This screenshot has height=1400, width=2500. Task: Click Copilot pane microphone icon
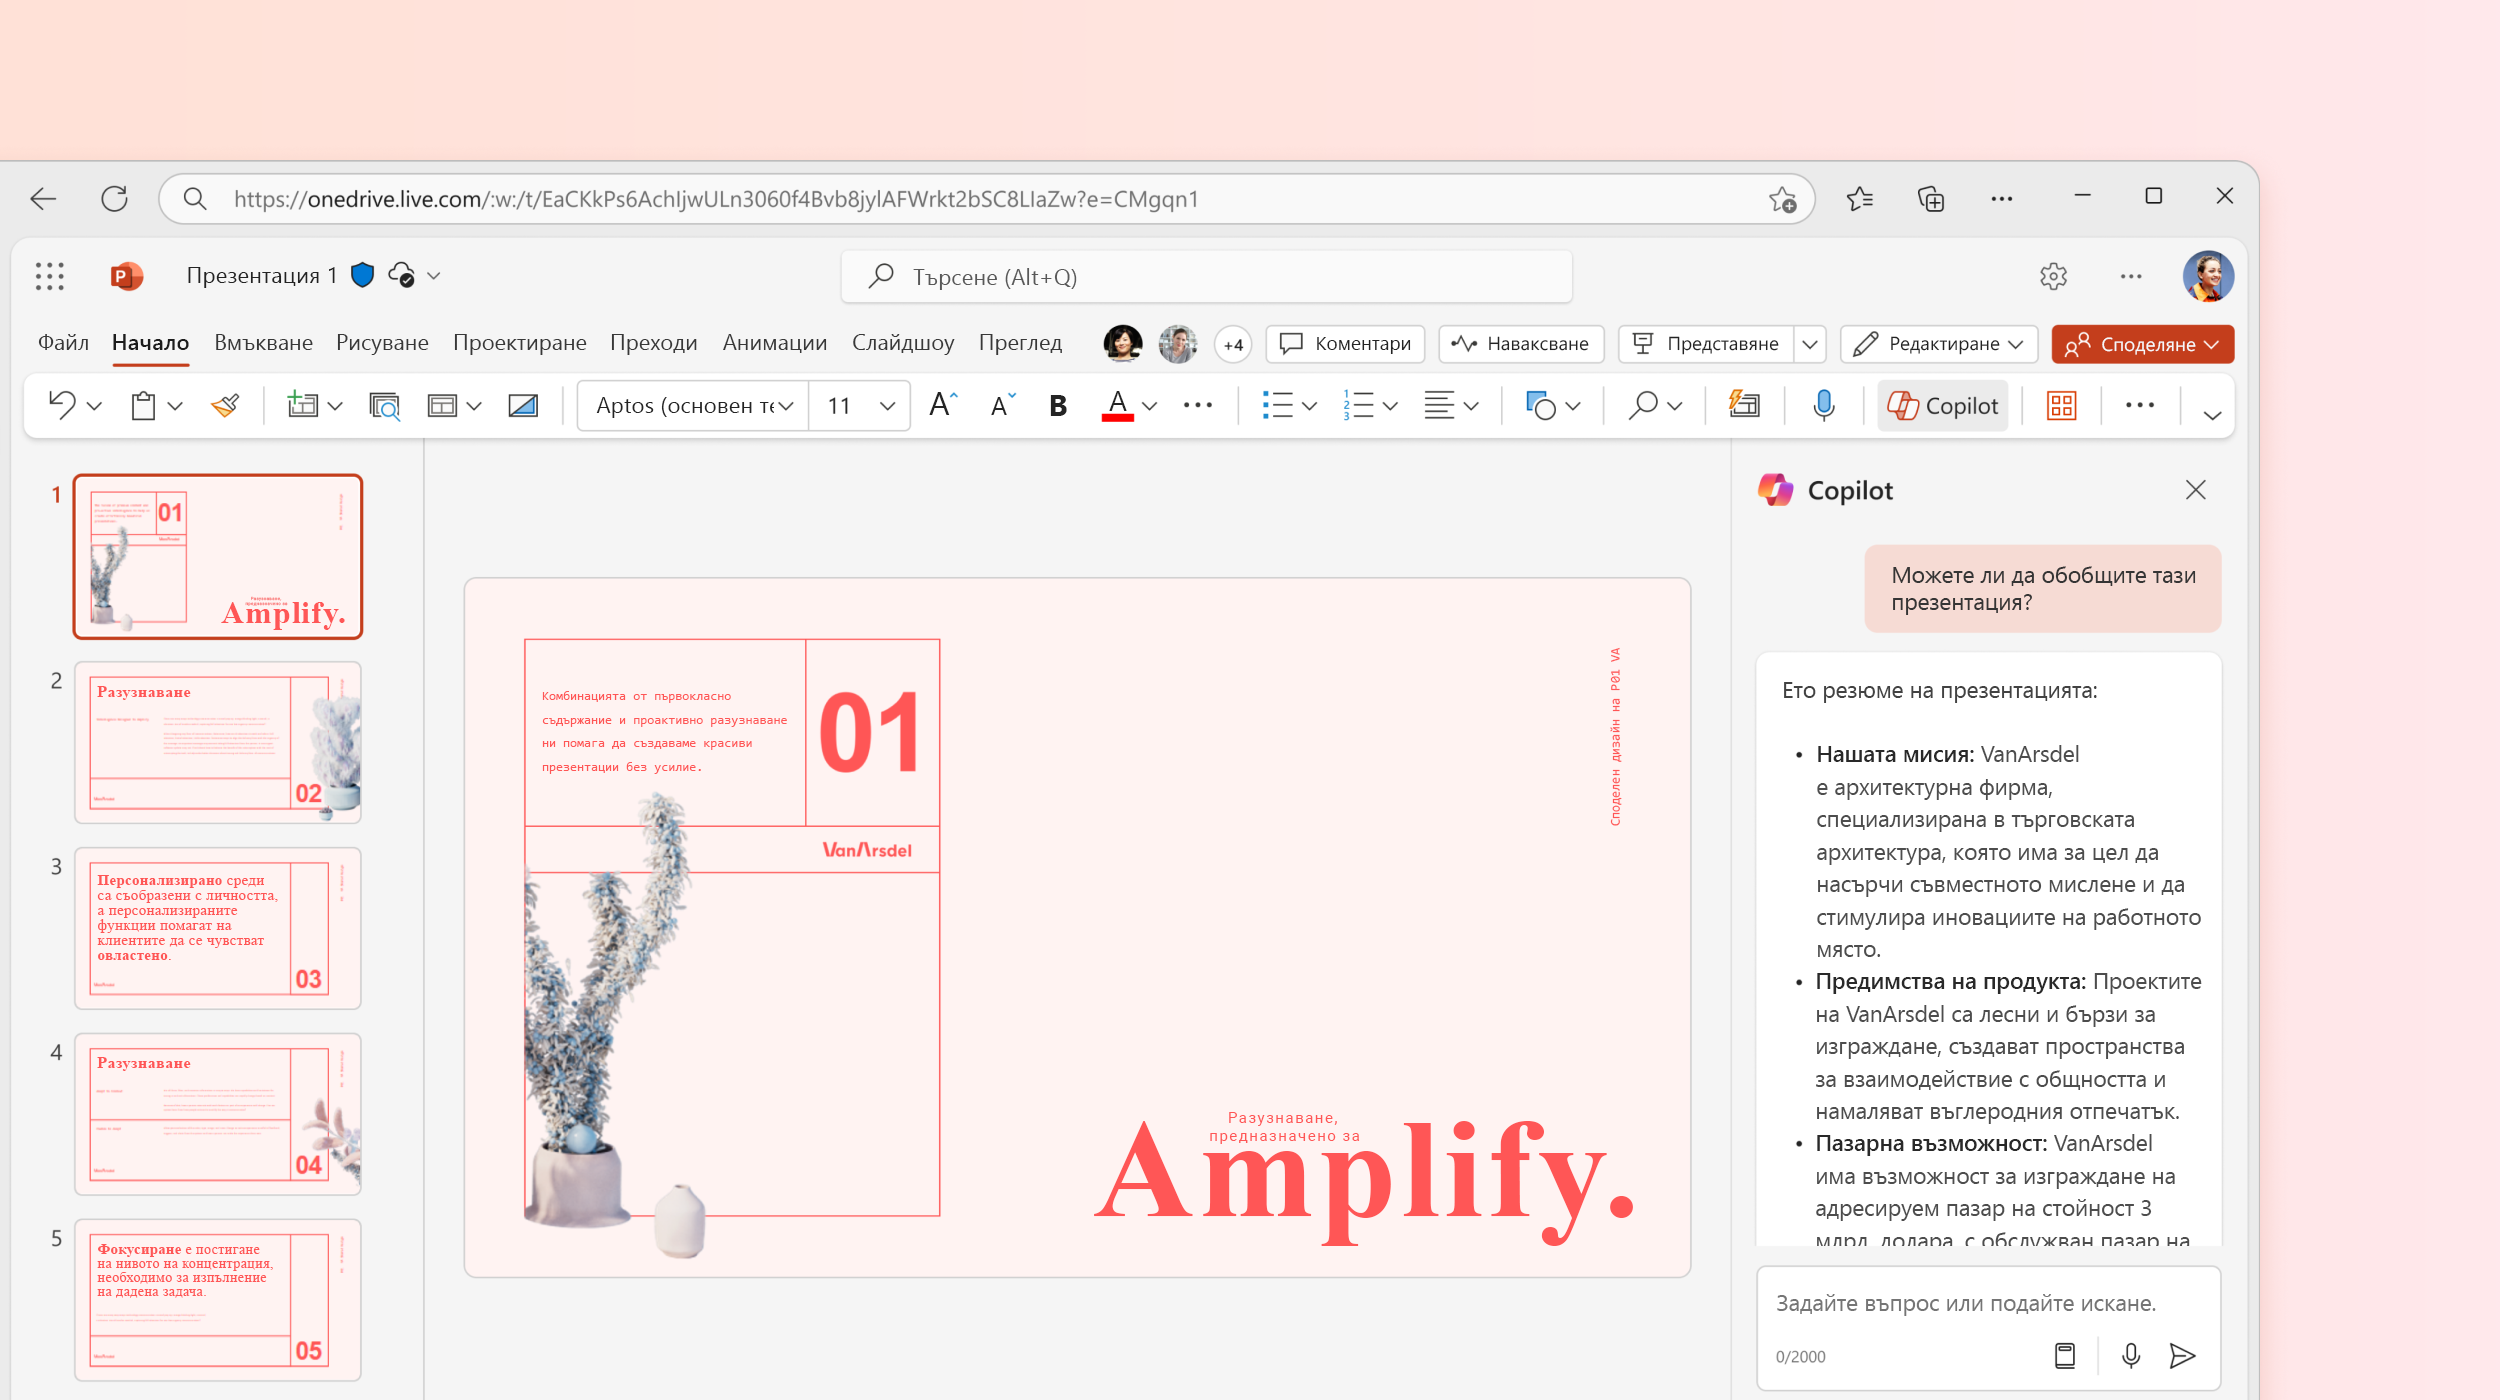coord(2131,1356)
